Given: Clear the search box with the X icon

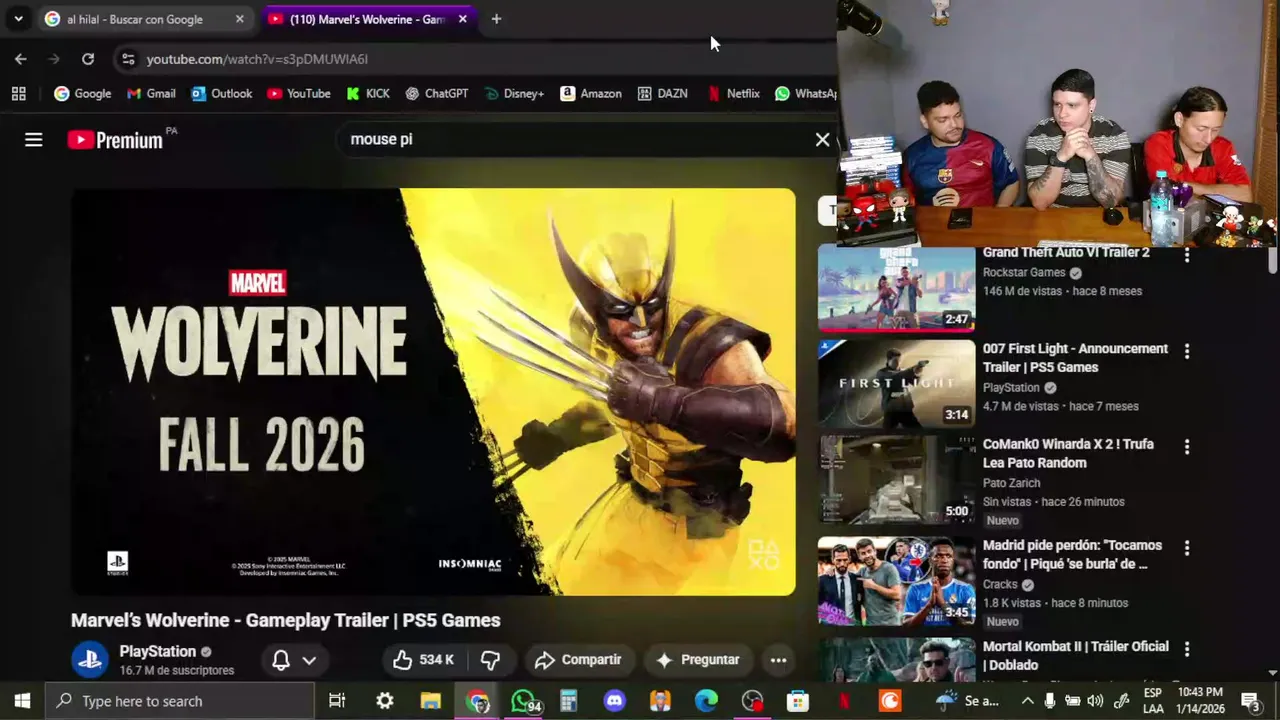Looking at the screenshot, I should 822,140.
